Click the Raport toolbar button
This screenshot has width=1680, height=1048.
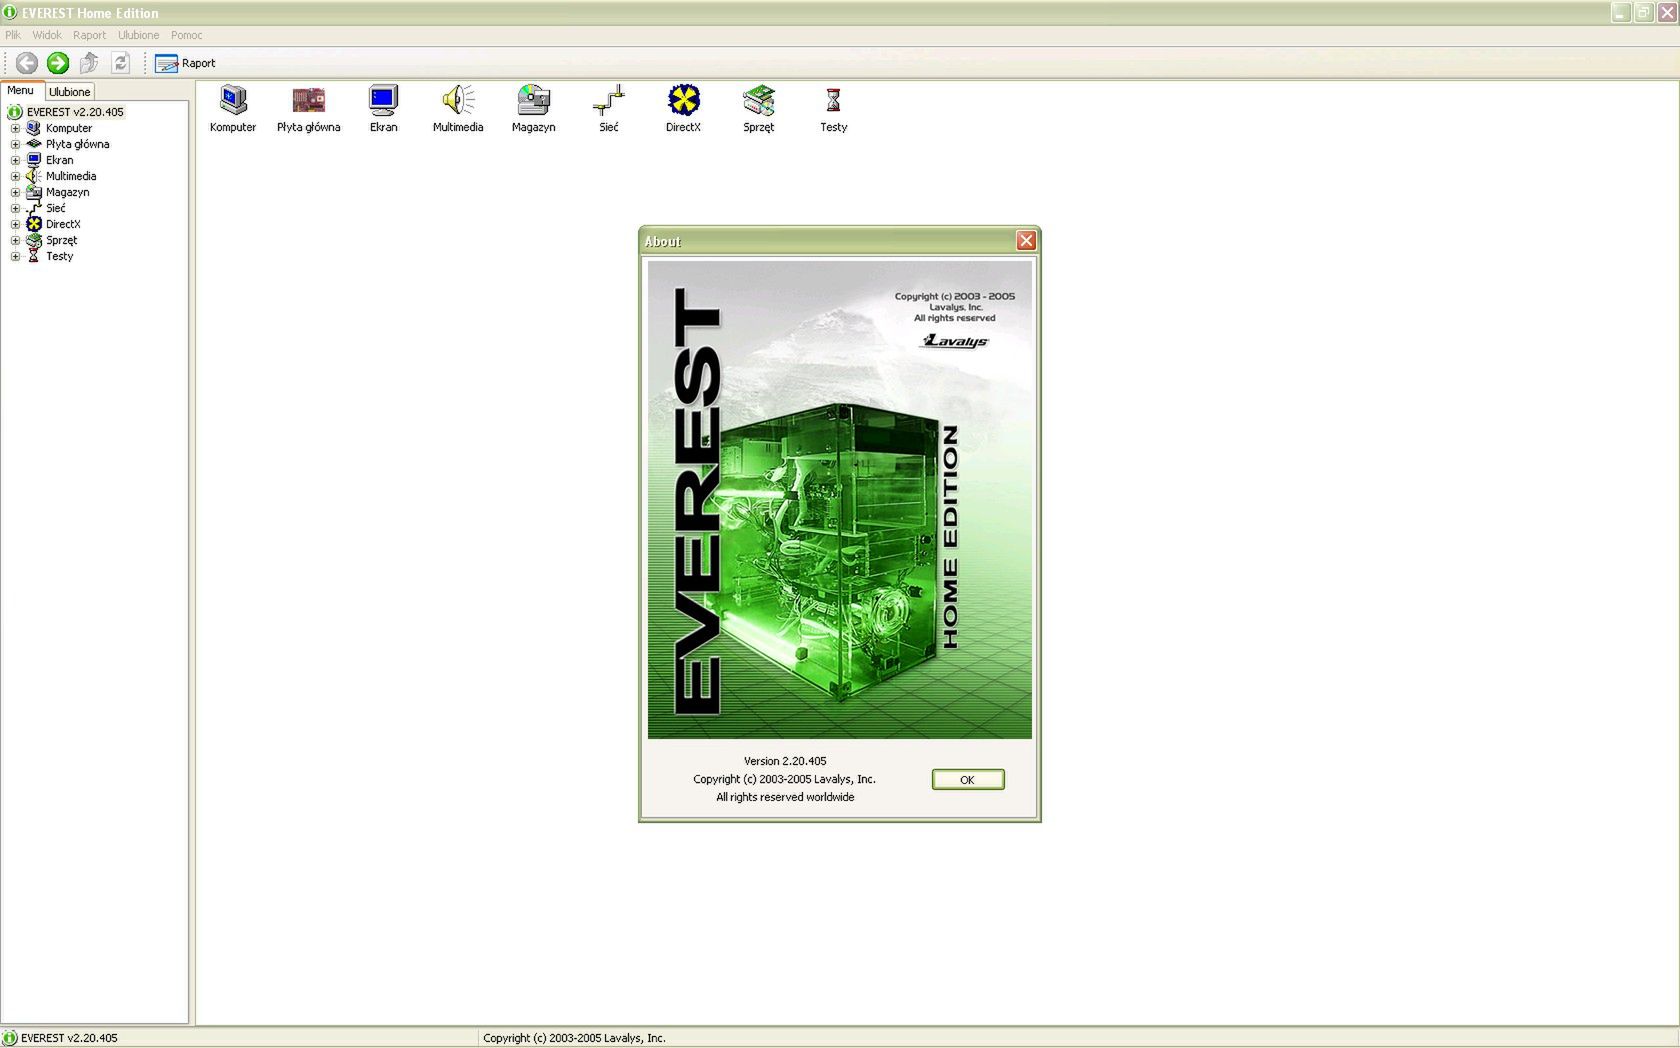[185, 63]
